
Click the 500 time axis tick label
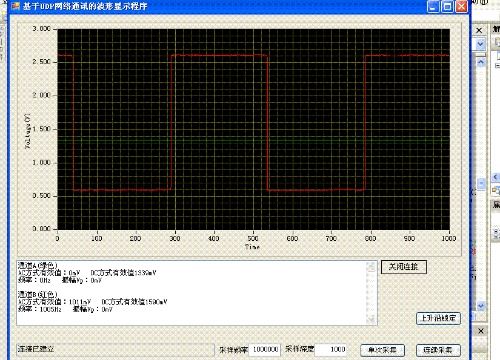pyautogui.click(x=253, y=238)
